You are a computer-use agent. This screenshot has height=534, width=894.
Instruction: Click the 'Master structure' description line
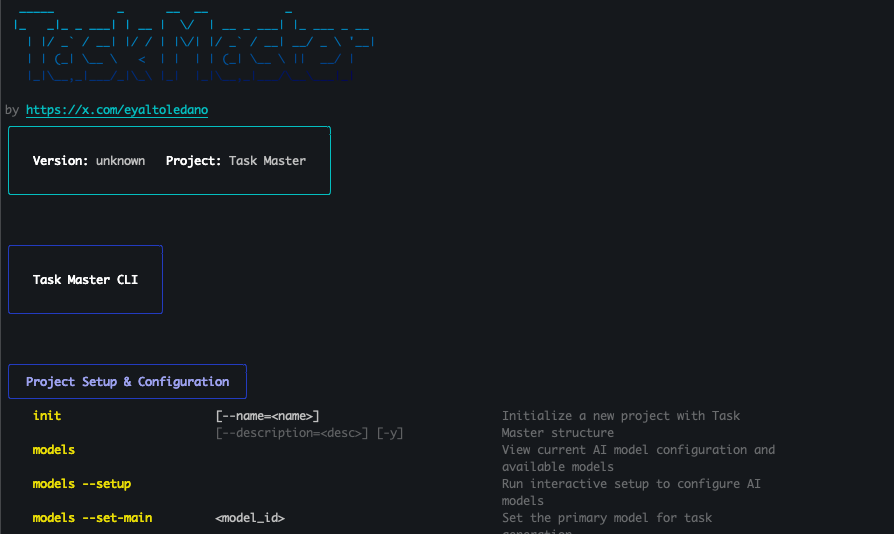coord(558,433)
